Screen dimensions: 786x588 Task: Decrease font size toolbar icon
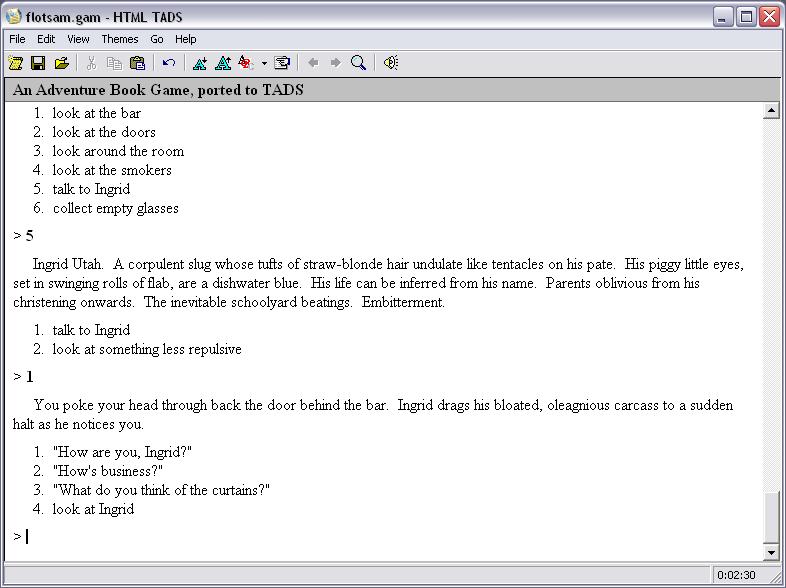point(200,63)
